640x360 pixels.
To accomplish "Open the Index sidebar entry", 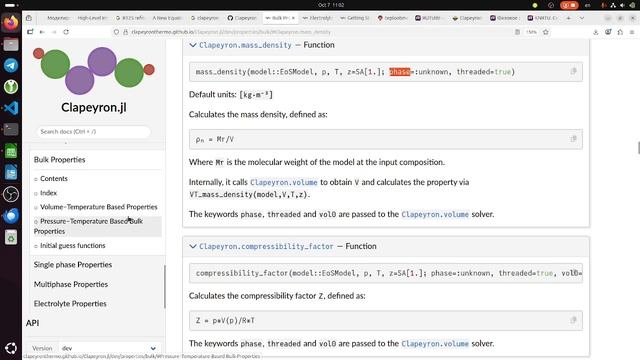I will point(49,193).
